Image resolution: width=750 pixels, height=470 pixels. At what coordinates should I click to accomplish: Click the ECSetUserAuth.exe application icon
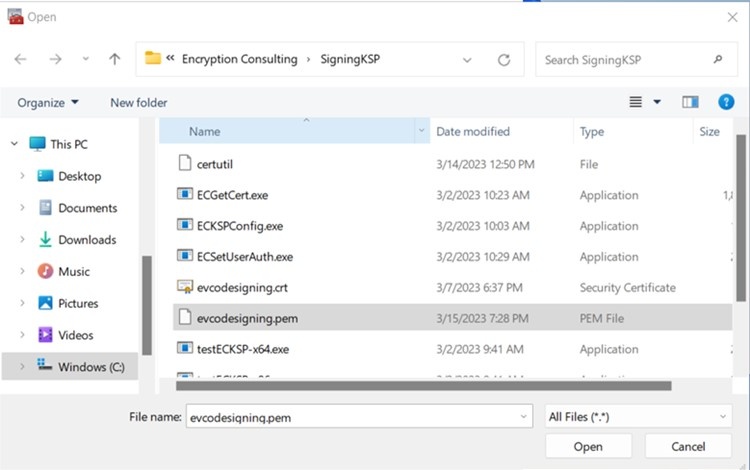tap(185, 256)
